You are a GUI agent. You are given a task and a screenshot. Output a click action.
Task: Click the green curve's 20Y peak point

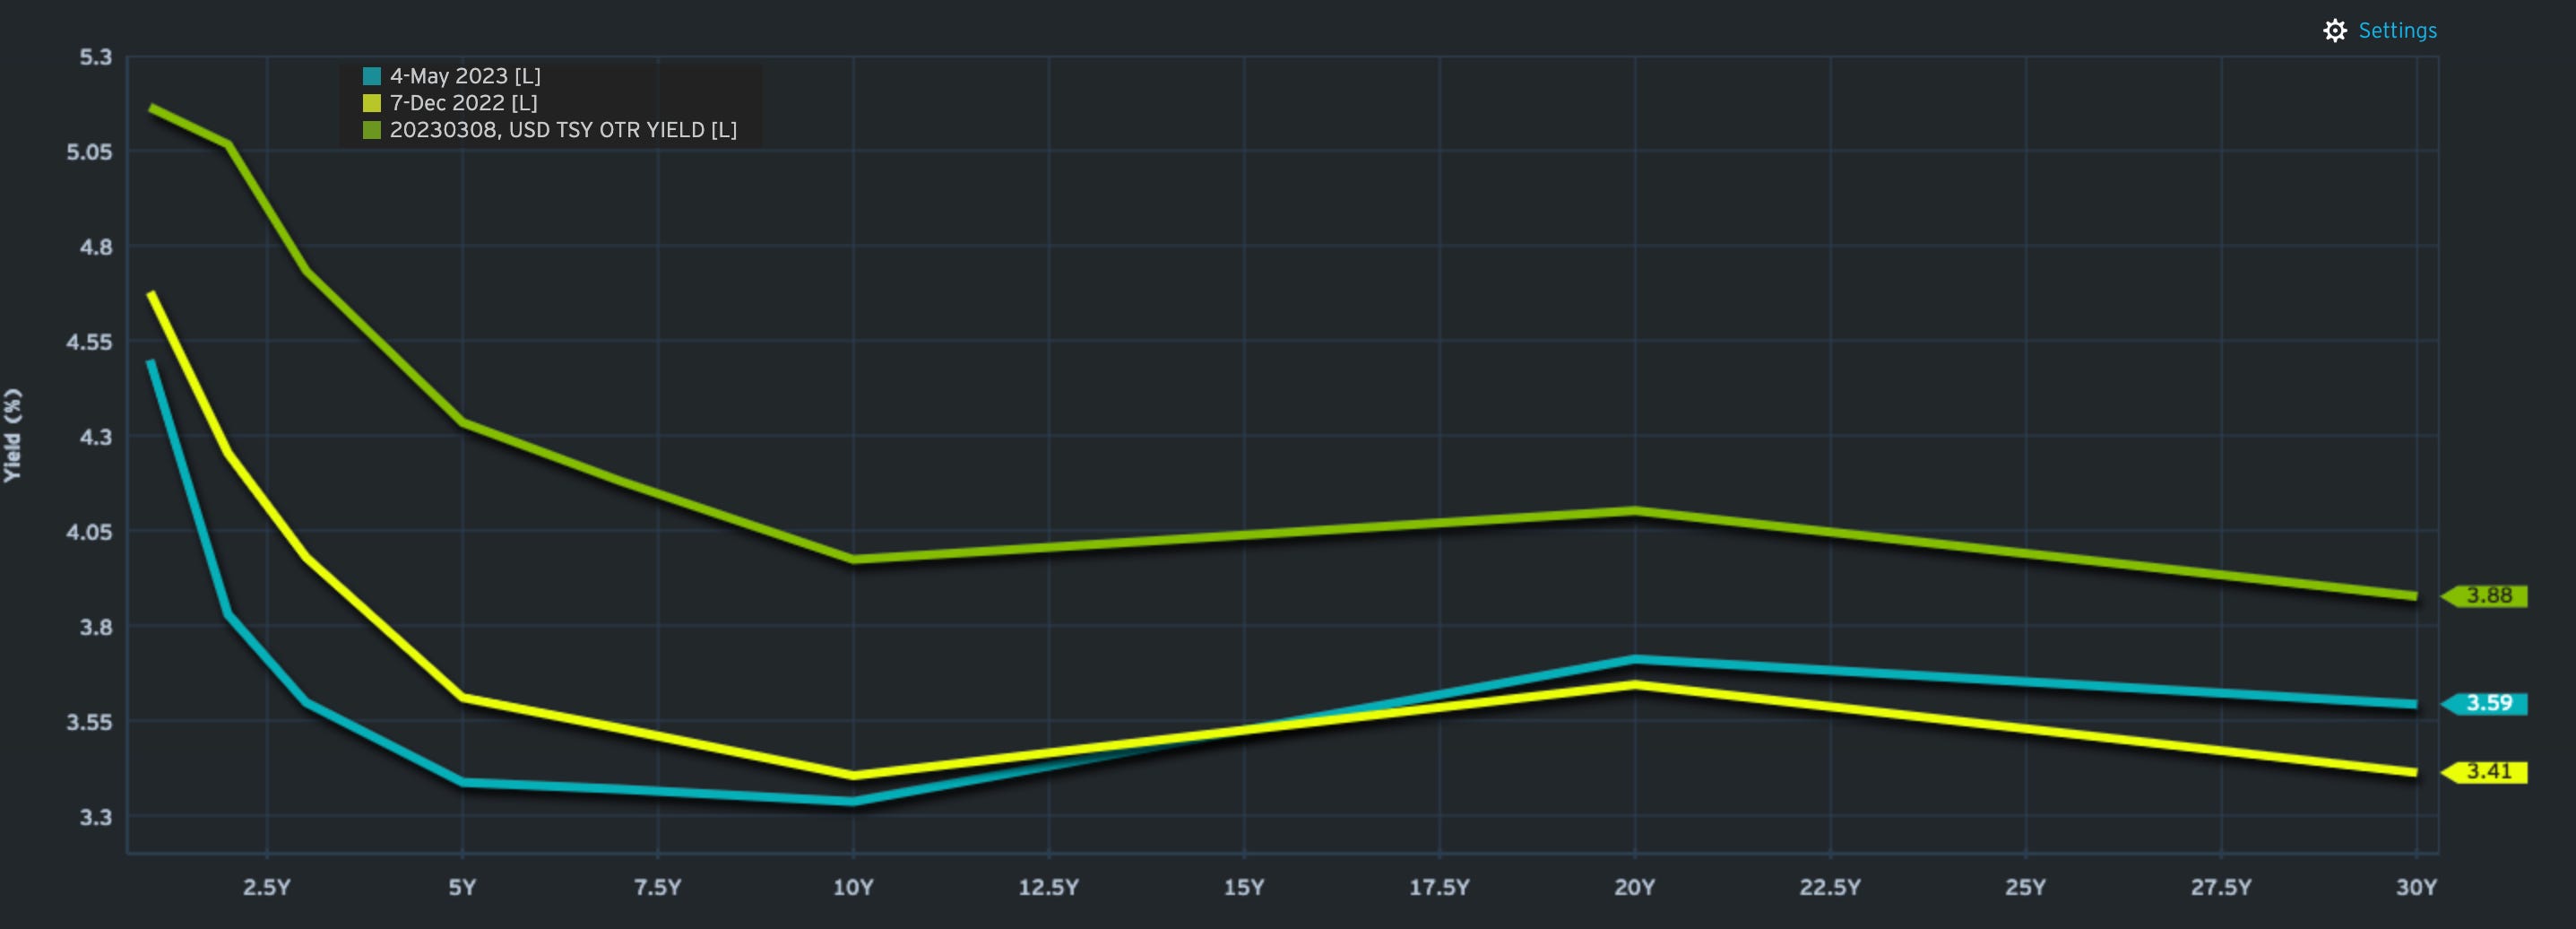pos(1635,511)
